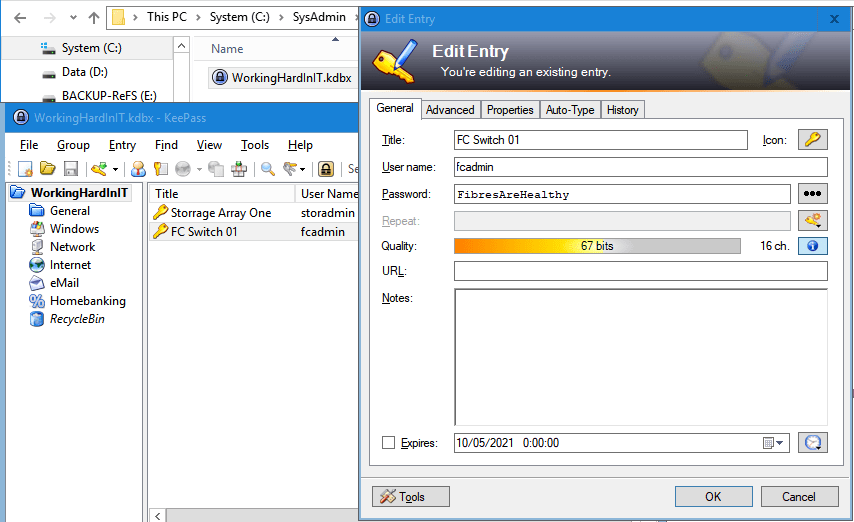This screenshot has height=522, width=854.
Task: Open the Open URL dropdown arrow
Action: point(199,169)
